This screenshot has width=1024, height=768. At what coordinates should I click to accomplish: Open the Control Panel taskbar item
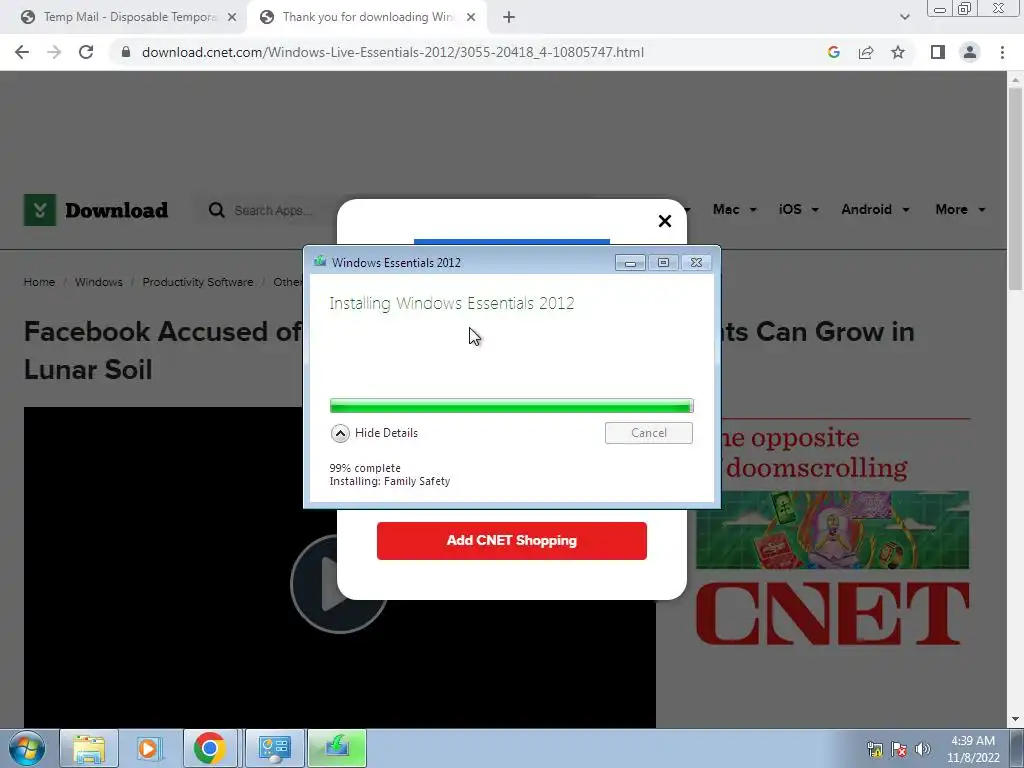[x=274, y=748]
